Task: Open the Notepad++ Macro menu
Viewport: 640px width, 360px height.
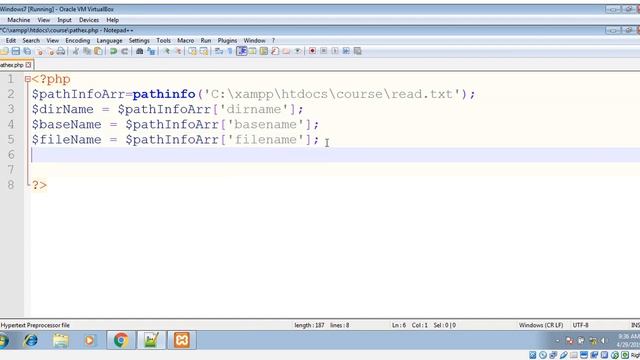Action: pyautogui.click(x=186, y=40)
